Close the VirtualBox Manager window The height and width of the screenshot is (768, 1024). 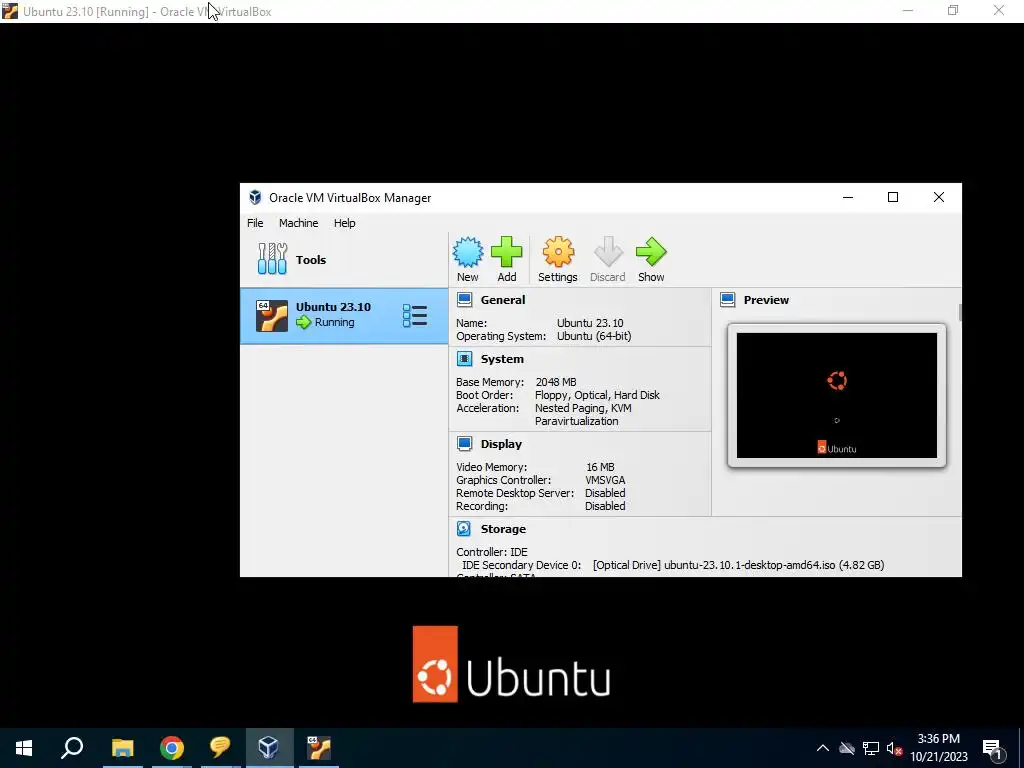tap(938, 197)
